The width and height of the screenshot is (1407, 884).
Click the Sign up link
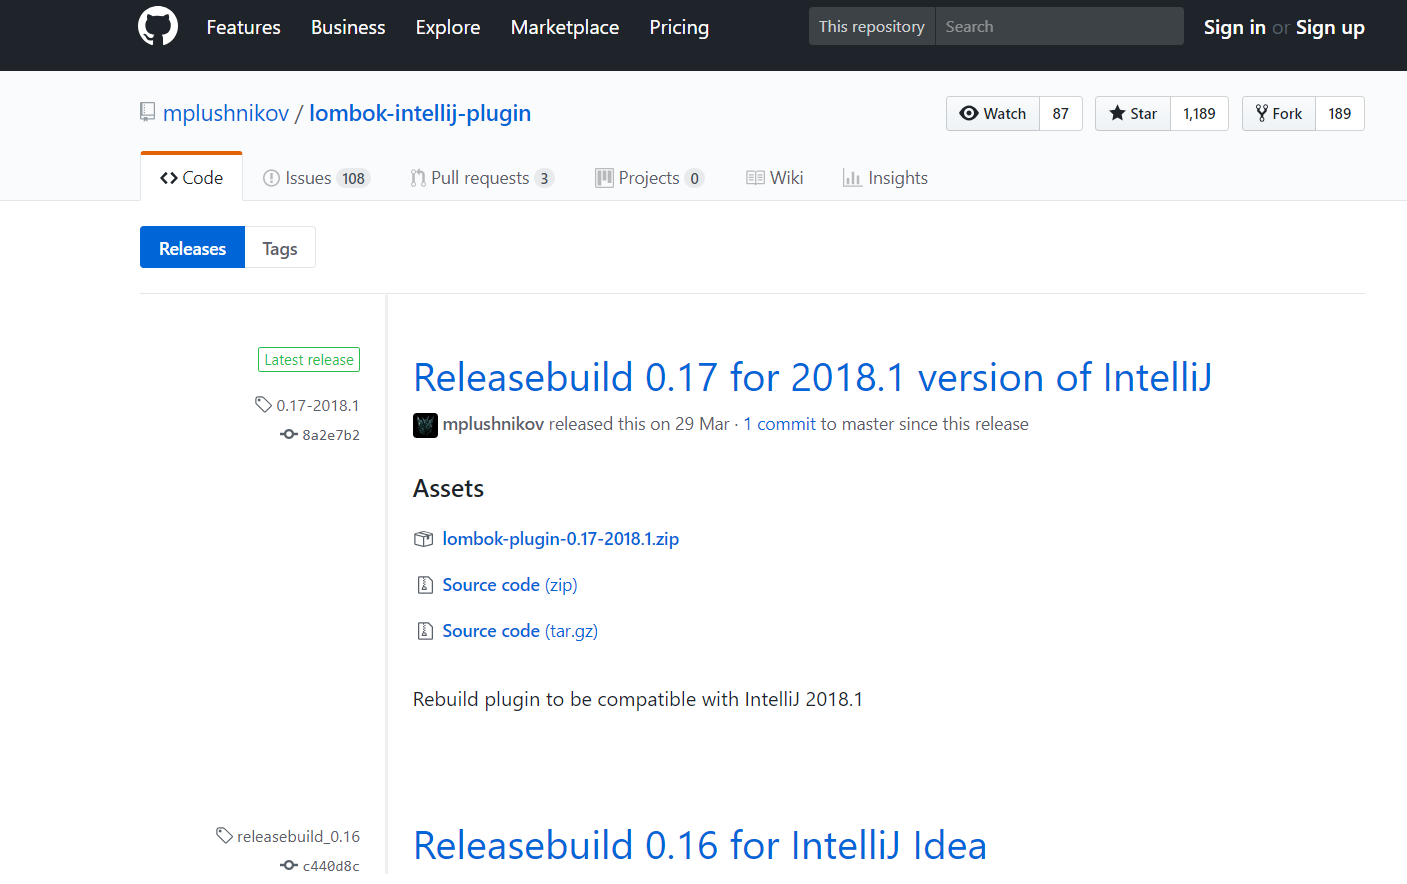click(1330, 27)
